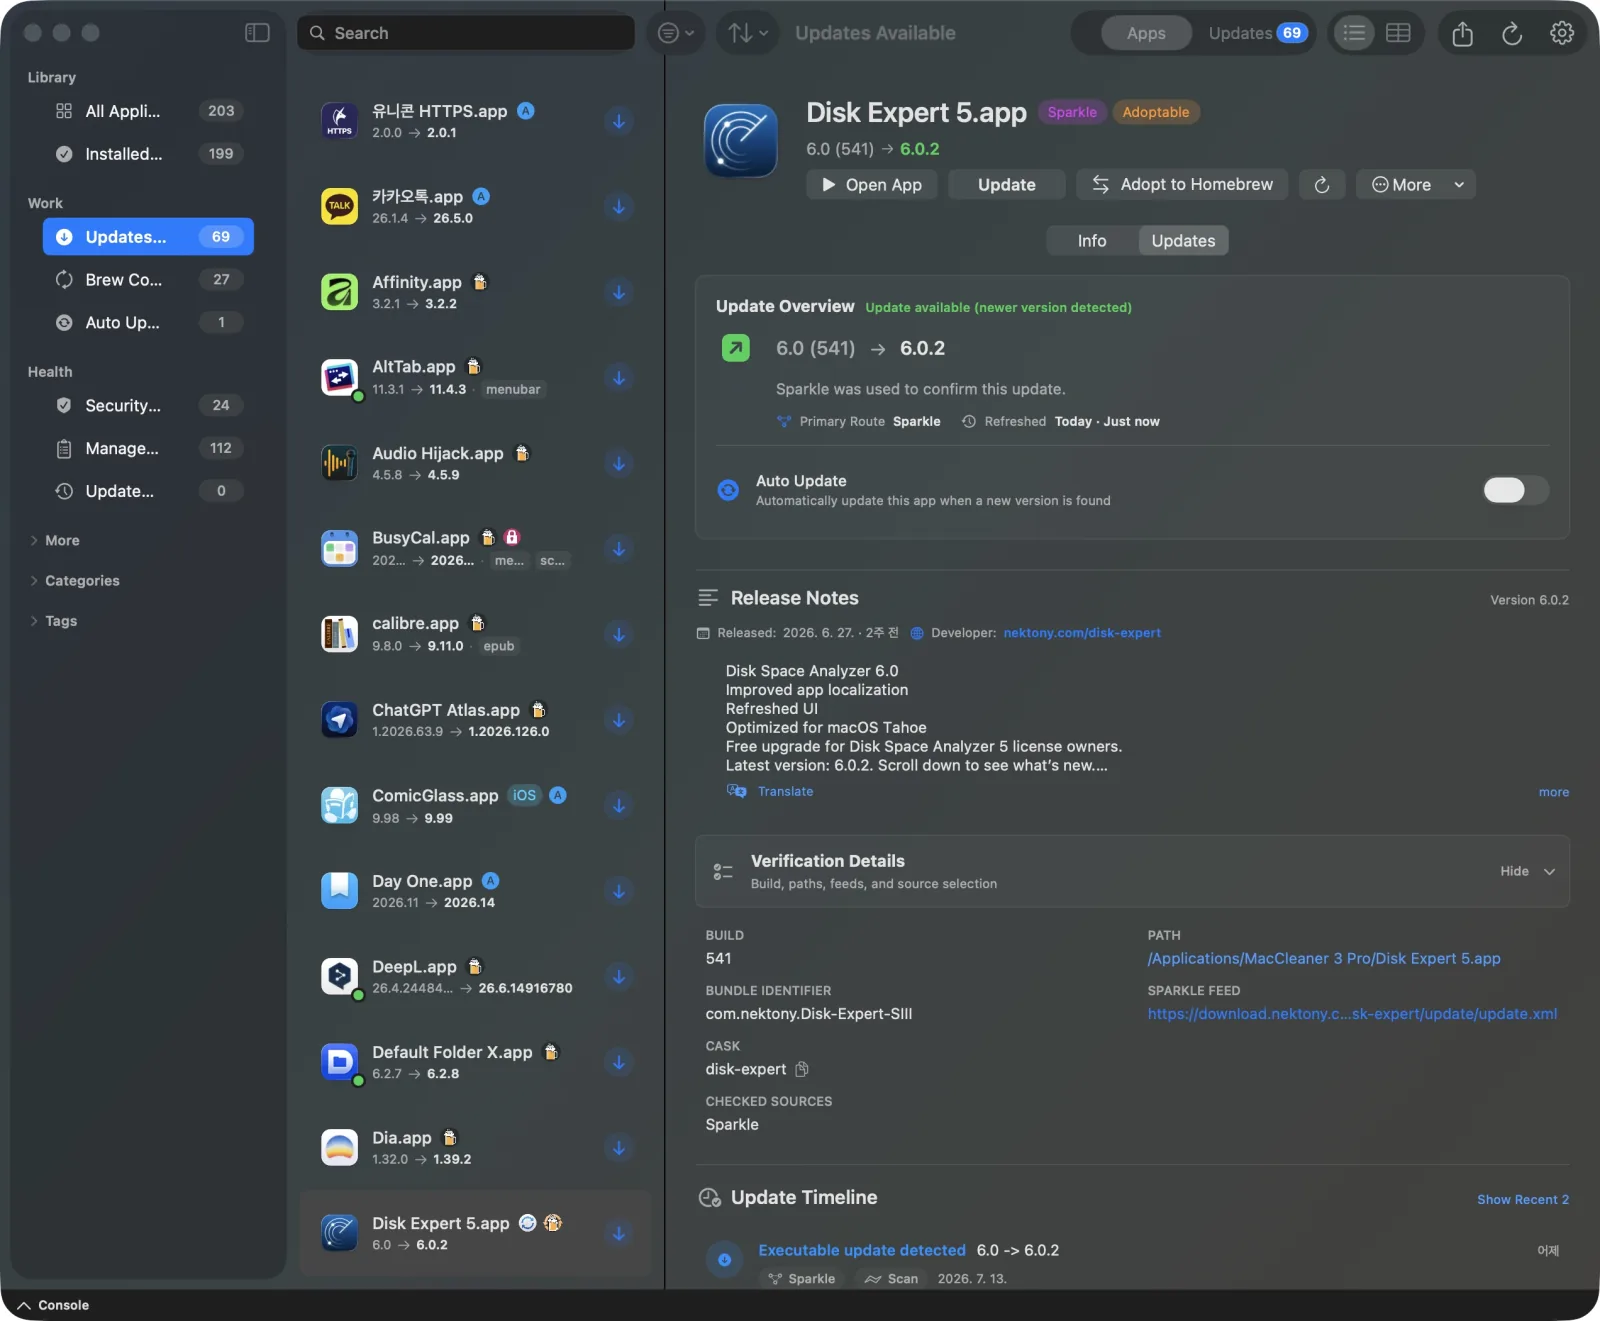Expand the Tags section

tap(53, 621)
